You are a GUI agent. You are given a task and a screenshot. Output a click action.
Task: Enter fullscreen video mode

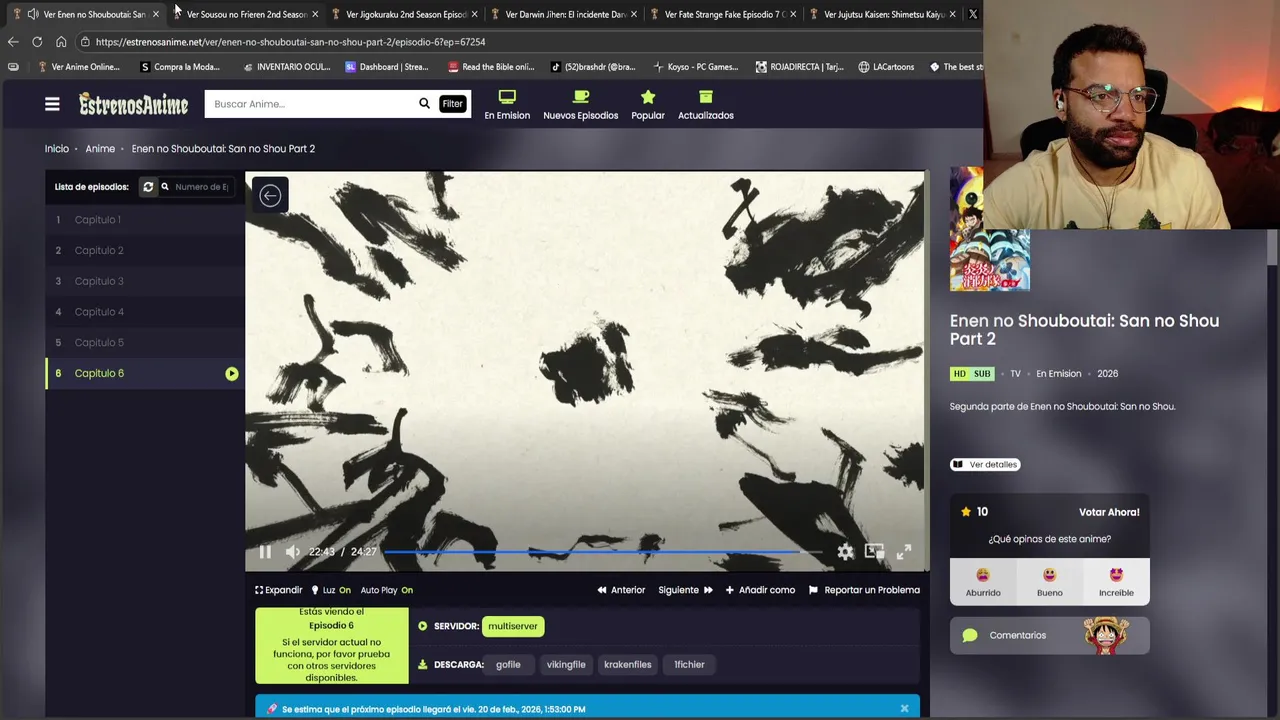tap(904, 552)
